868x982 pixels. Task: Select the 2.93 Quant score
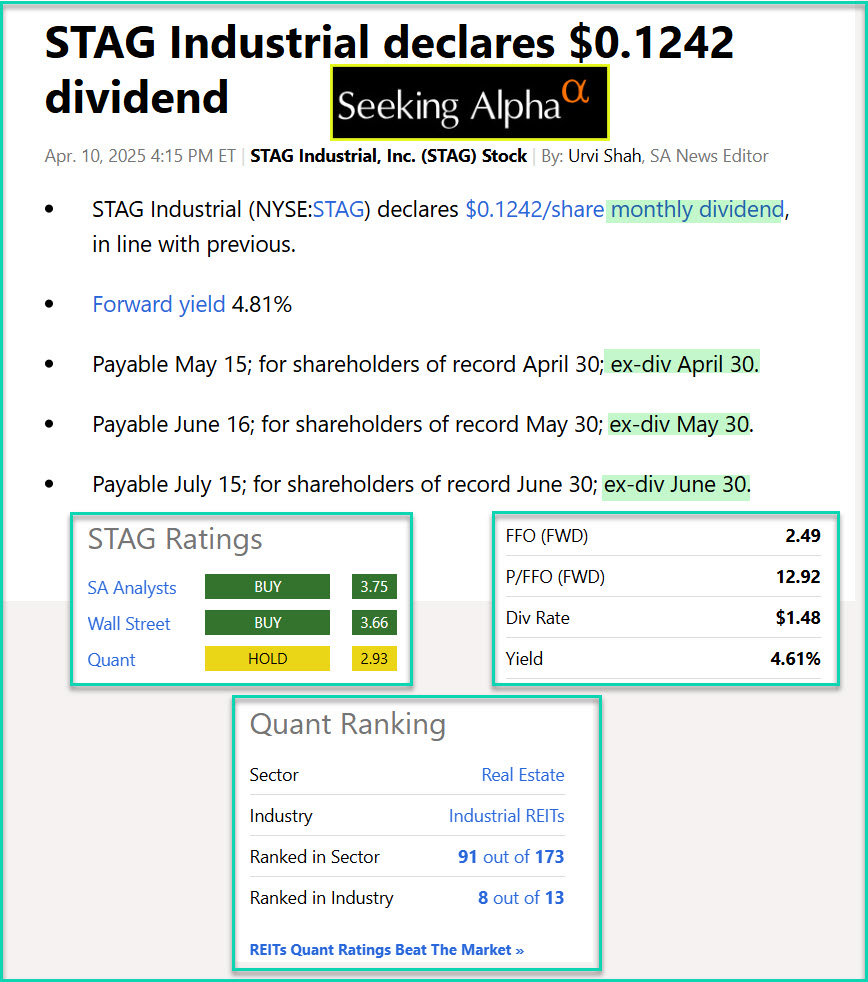click(x=374, y=659)
